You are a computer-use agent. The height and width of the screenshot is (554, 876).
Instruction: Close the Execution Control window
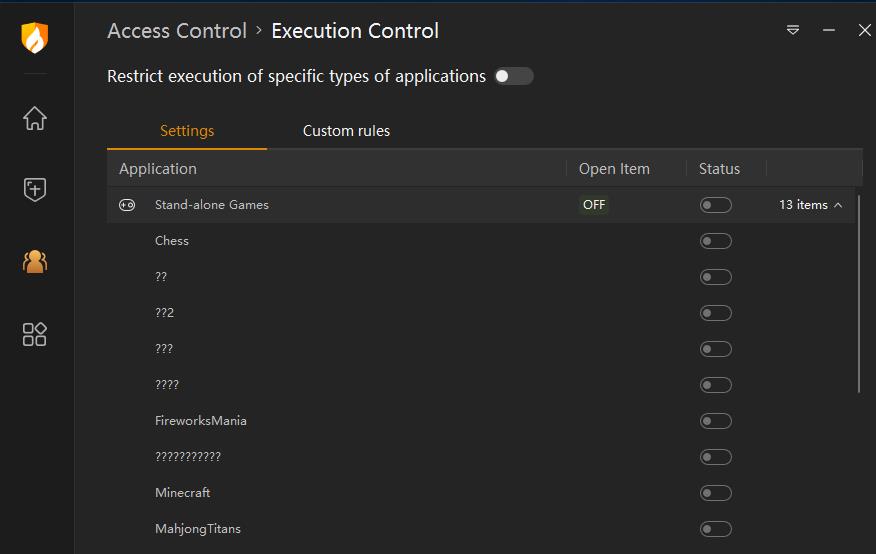point(864,30)
